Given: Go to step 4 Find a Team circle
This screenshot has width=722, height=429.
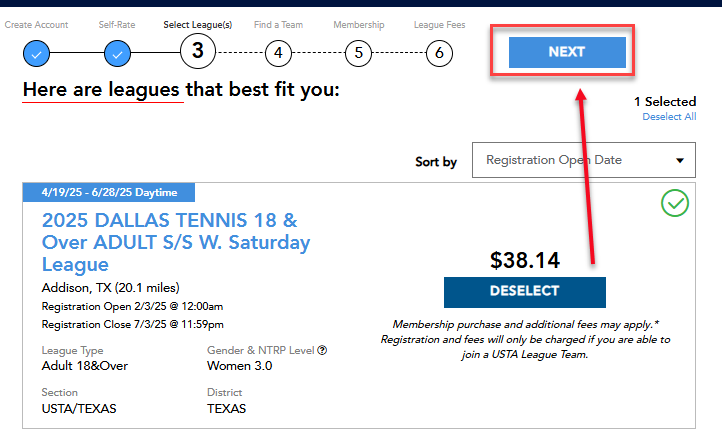Looking at the screenshot, I should (x=278, y=53).
